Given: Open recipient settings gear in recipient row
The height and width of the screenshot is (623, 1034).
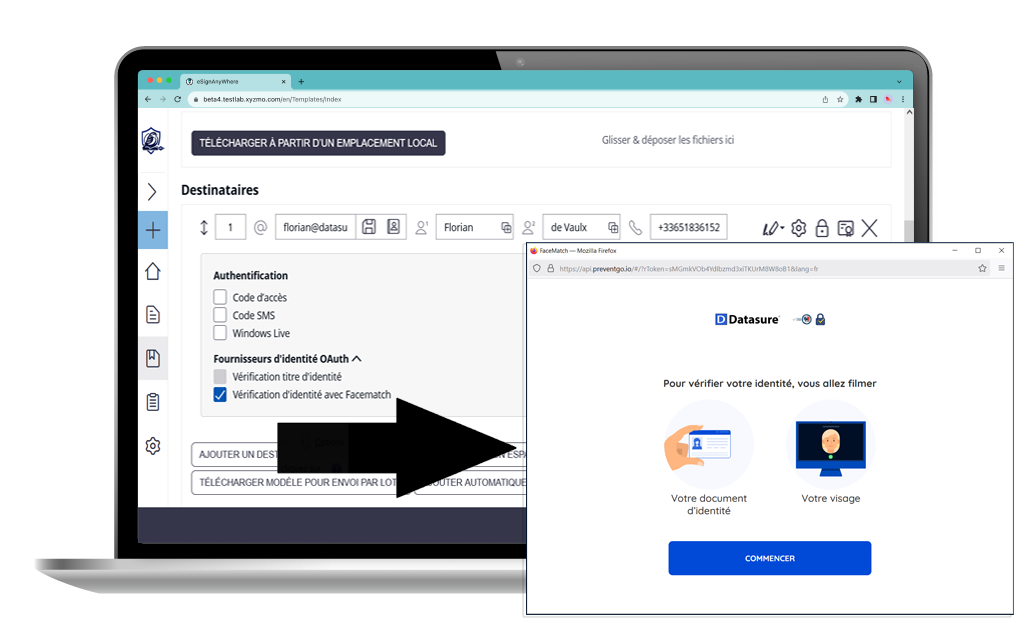Looking at the screenshot, I should coord(798,227).
